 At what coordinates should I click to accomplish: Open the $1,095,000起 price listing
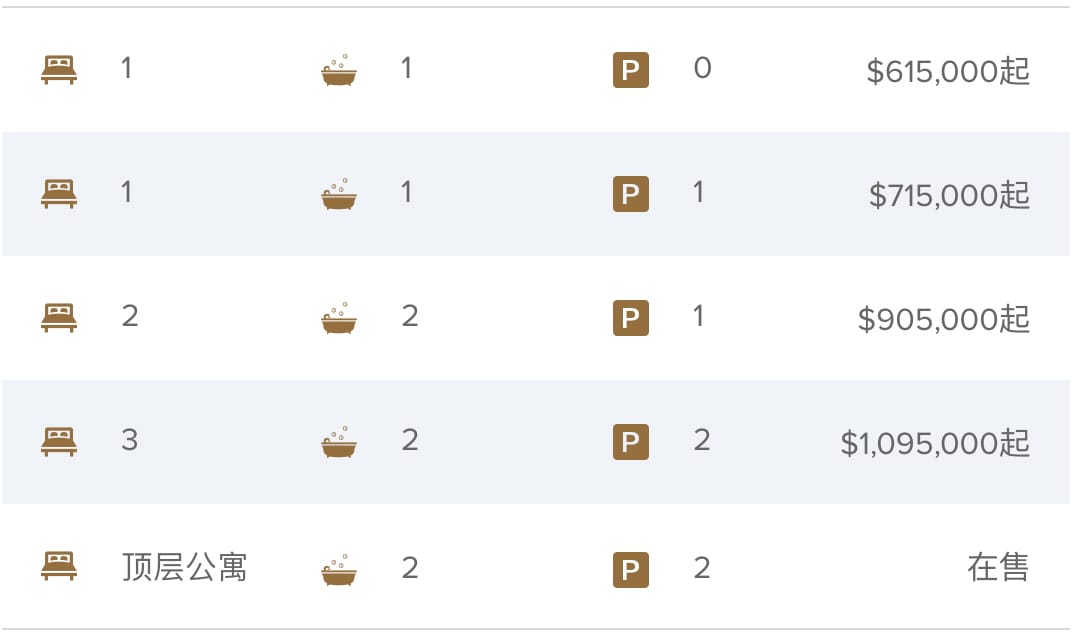[x=935, y=443]
